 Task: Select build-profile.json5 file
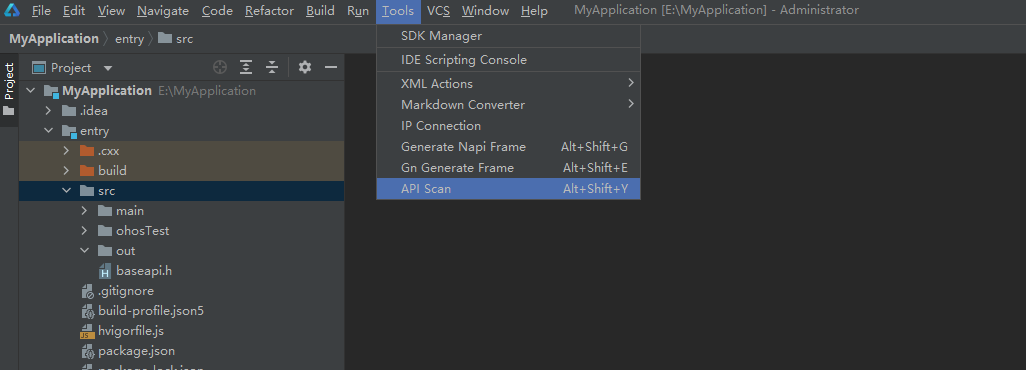143,311
